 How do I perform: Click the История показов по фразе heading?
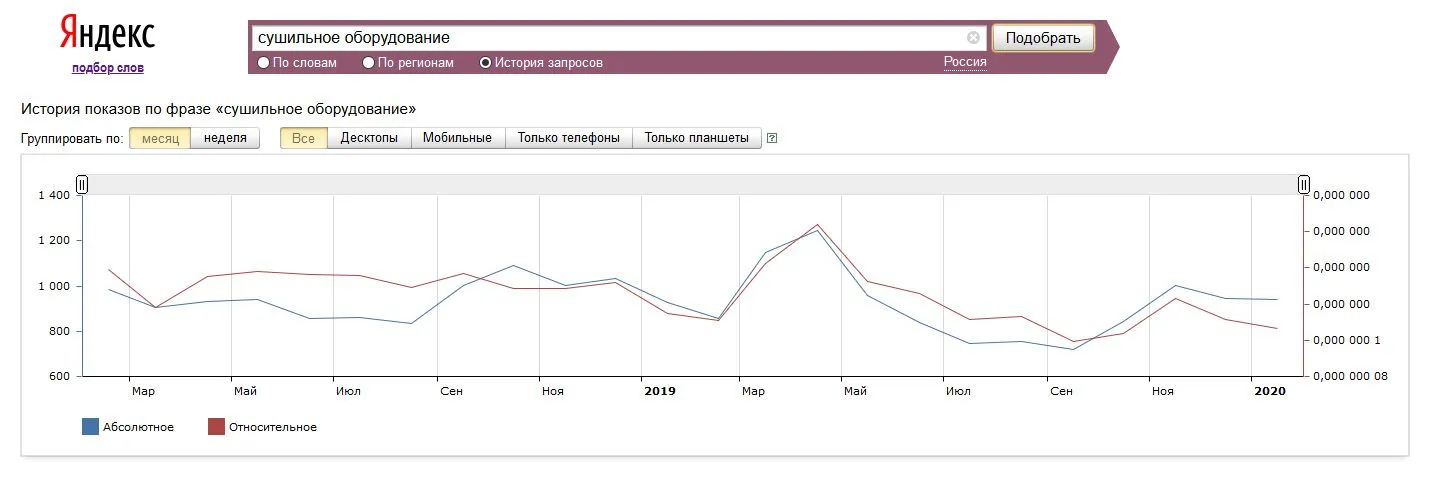point(218,108)
